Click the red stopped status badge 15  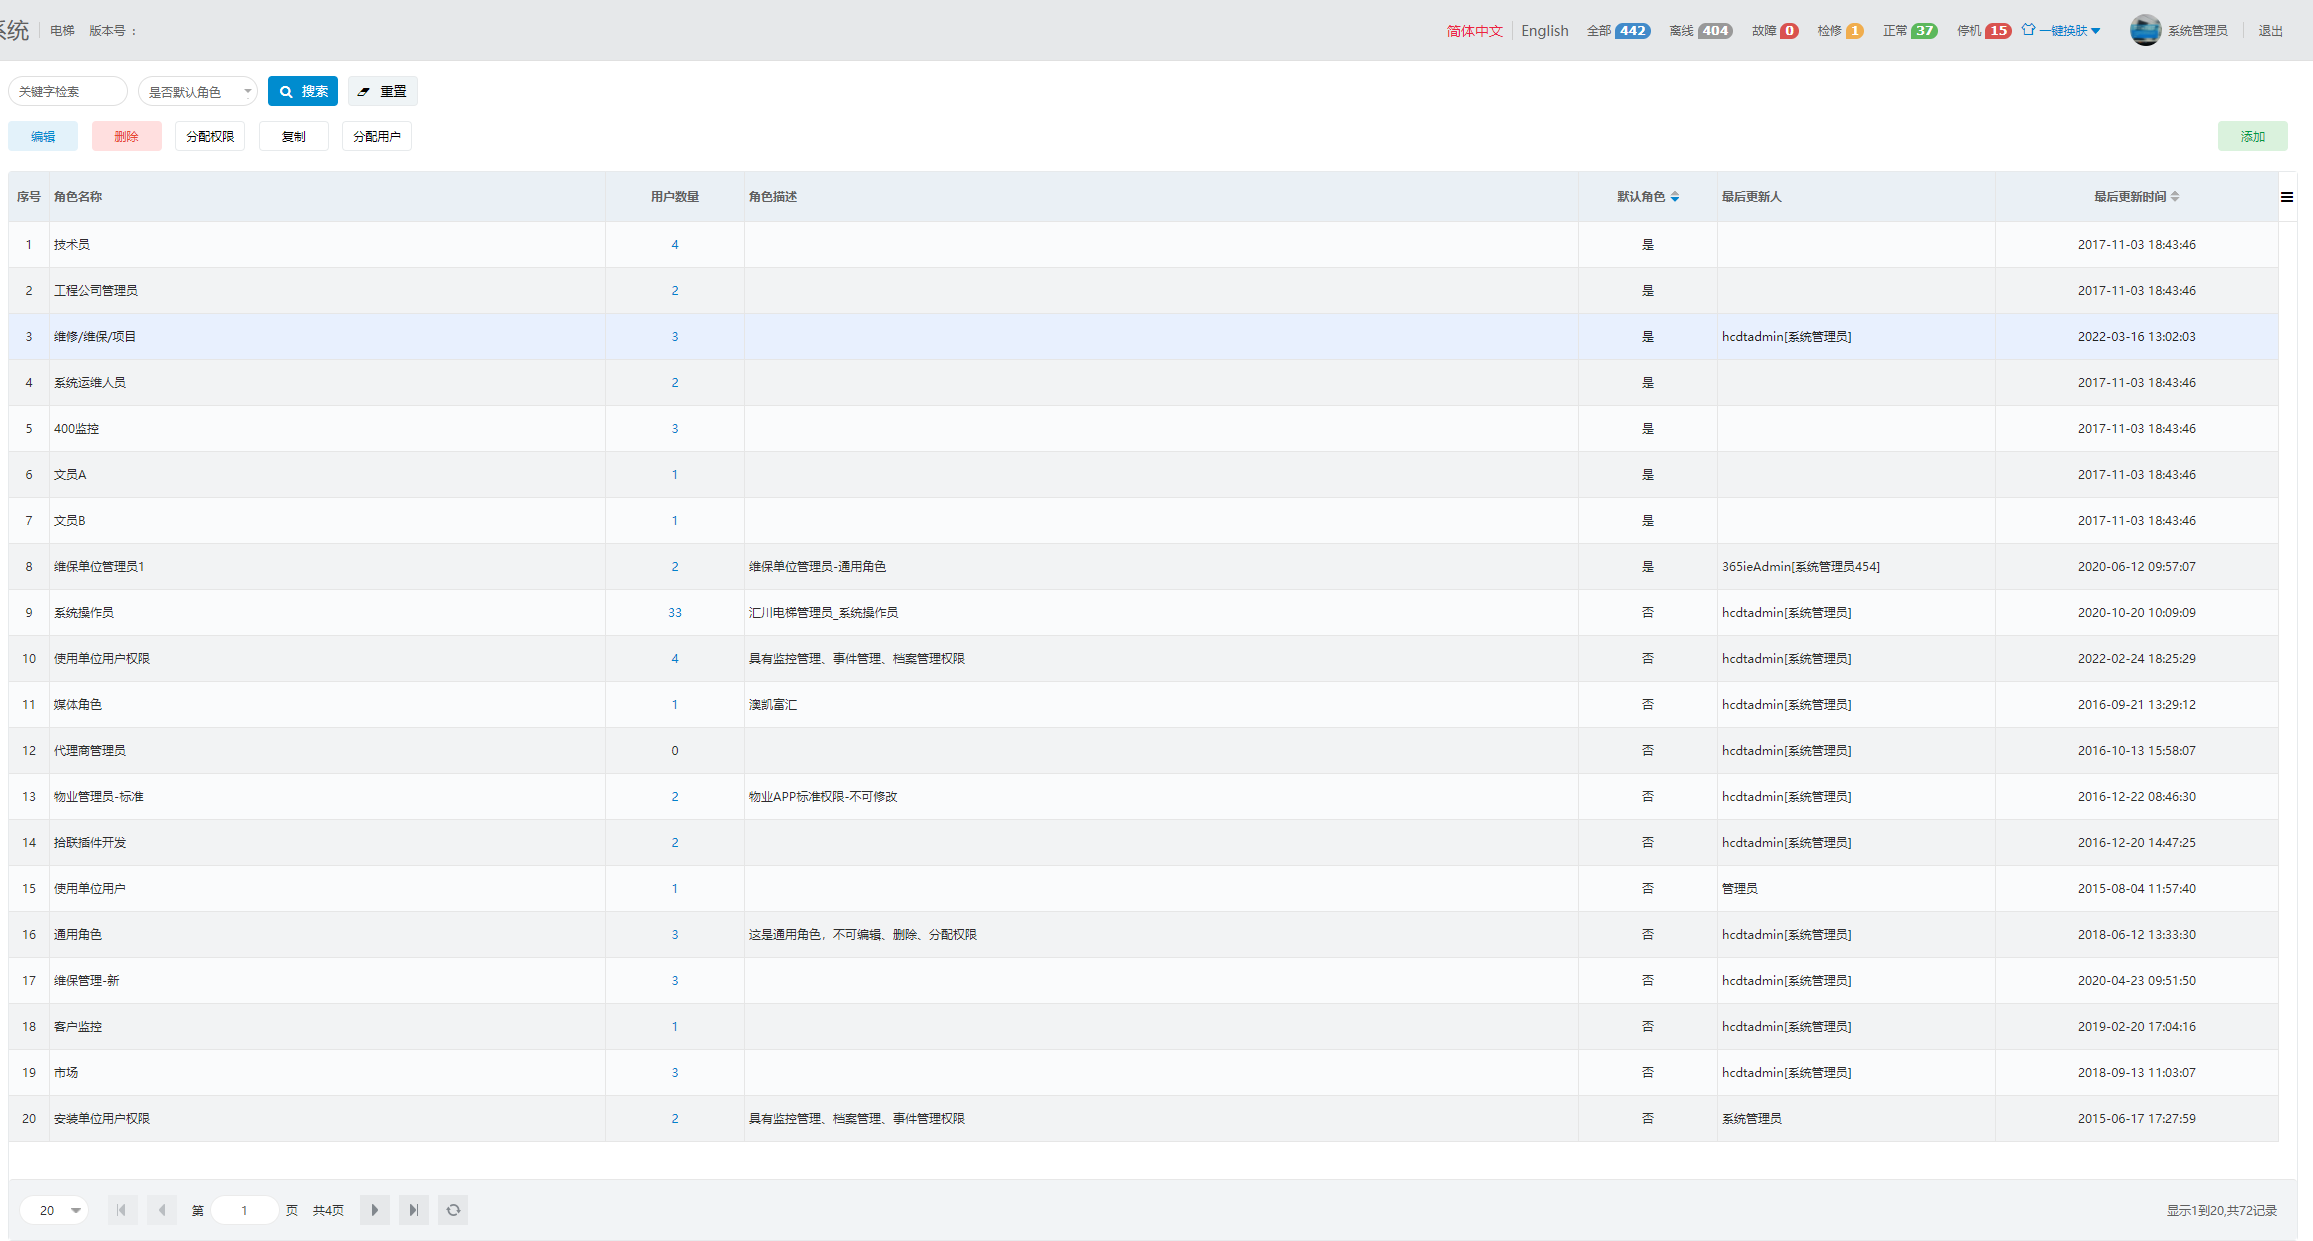pos(1997,31)
